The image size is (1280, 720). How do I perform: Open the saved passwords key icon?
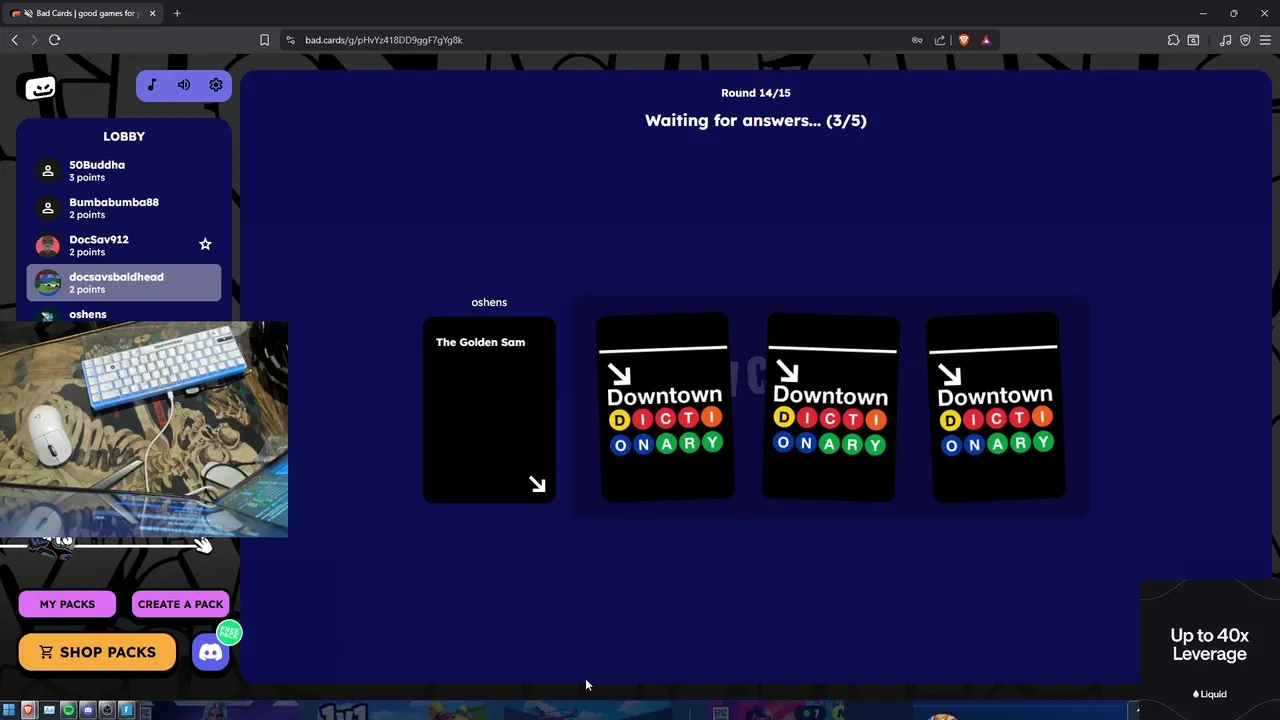click(x=917, y=40)
